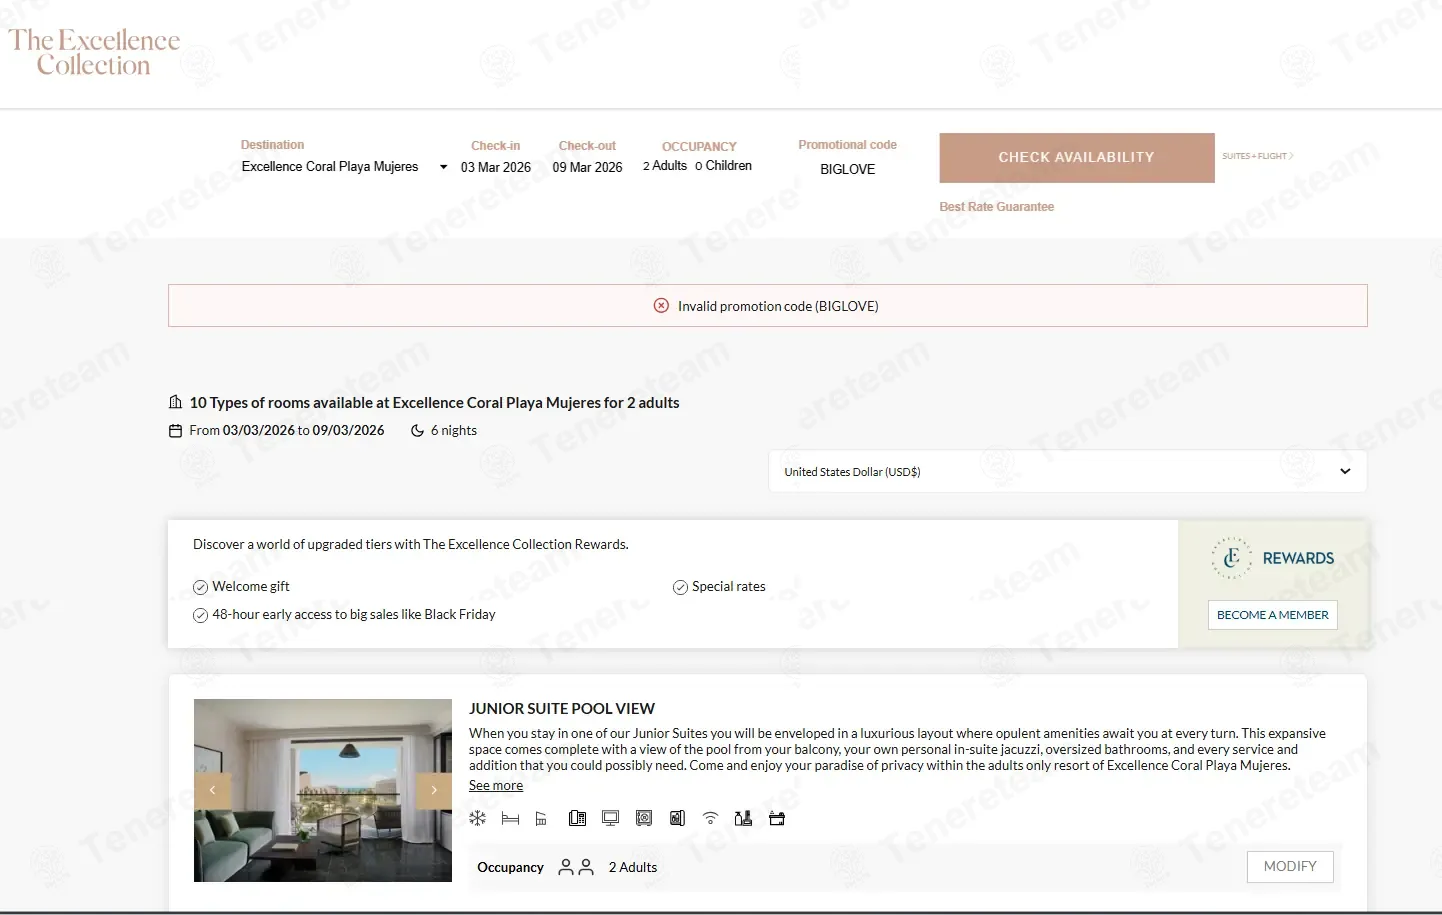Click the air conditioning snowflake amenity icon
Screen dimensions: 1442x915
477,818
